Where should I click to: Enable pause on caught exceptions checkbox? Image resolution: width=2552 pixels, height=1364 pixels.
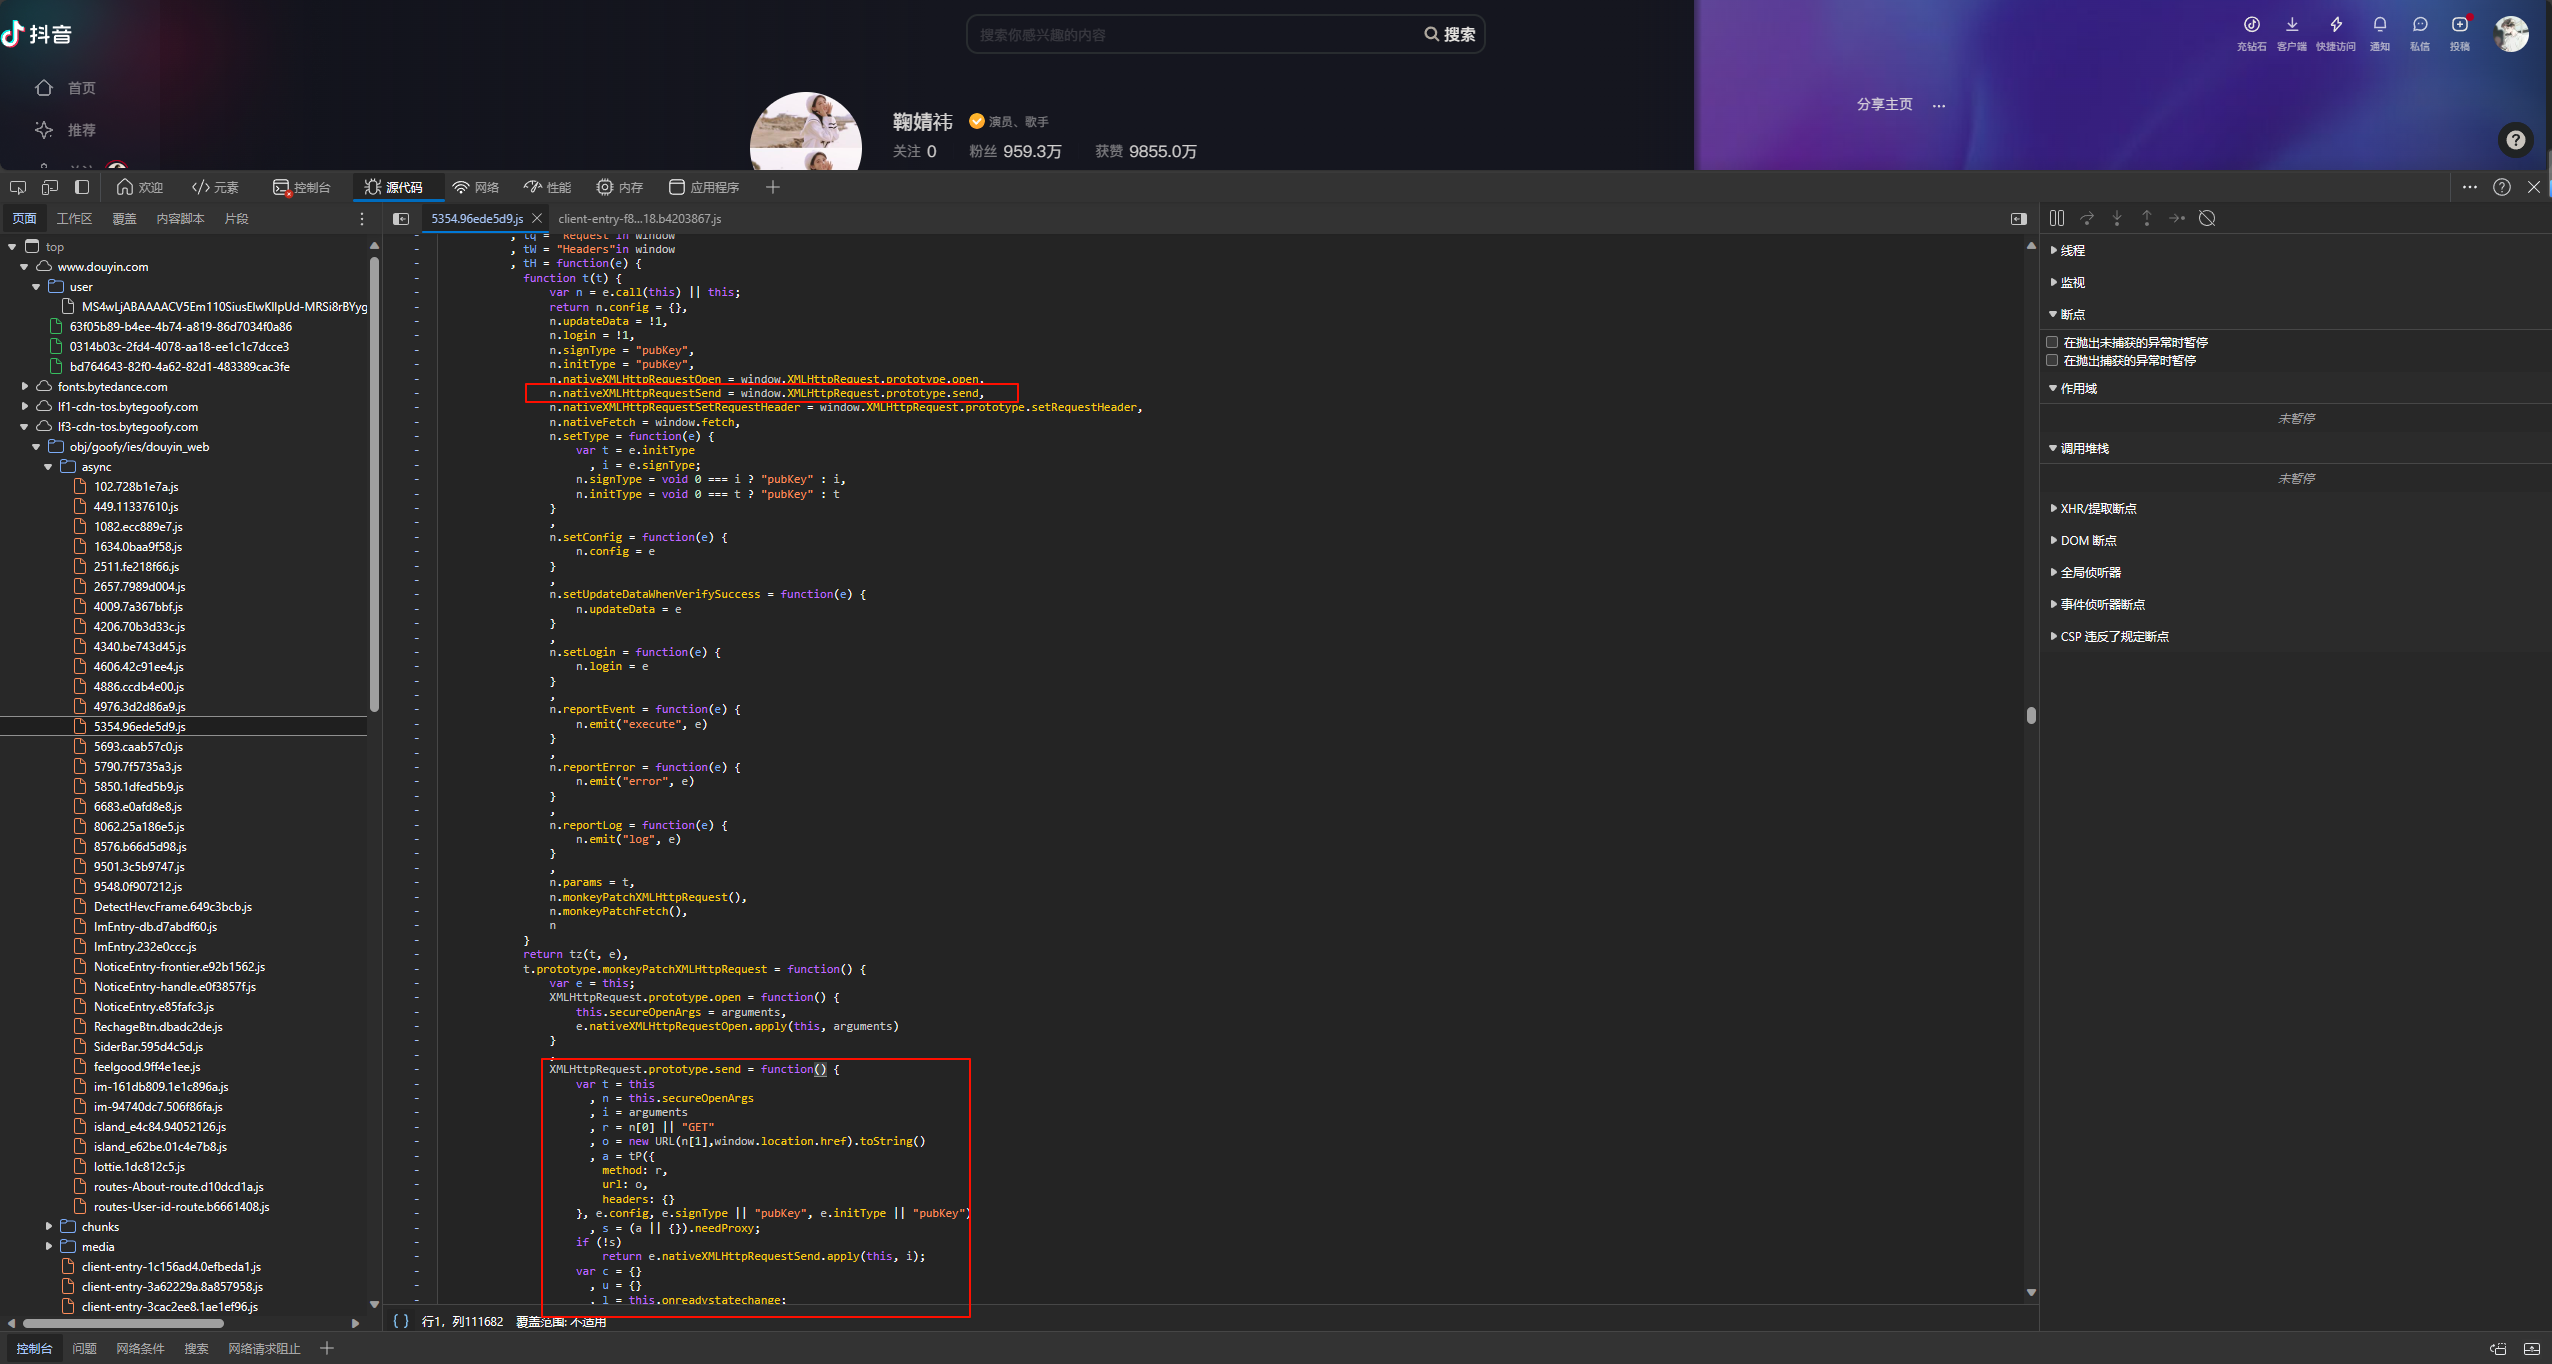click(2052, 360)
